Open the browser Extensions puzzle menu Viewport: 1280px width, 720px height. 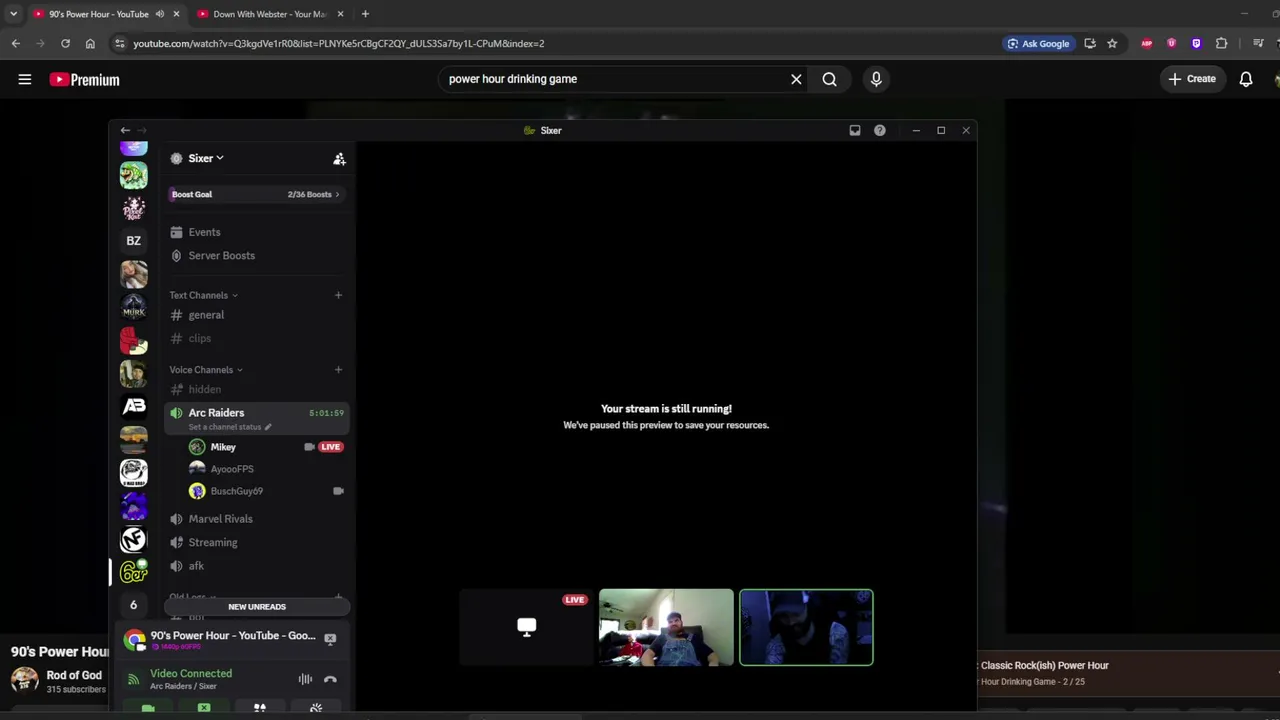point(1221,44)
